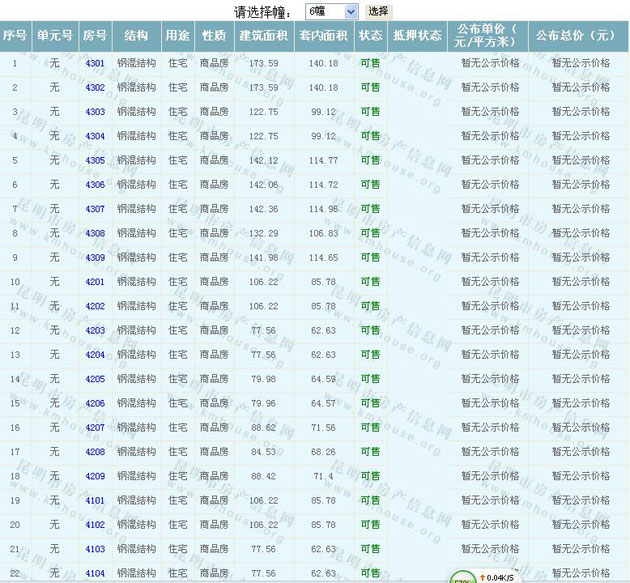Open room 4206 link

(x=95, y=403)
